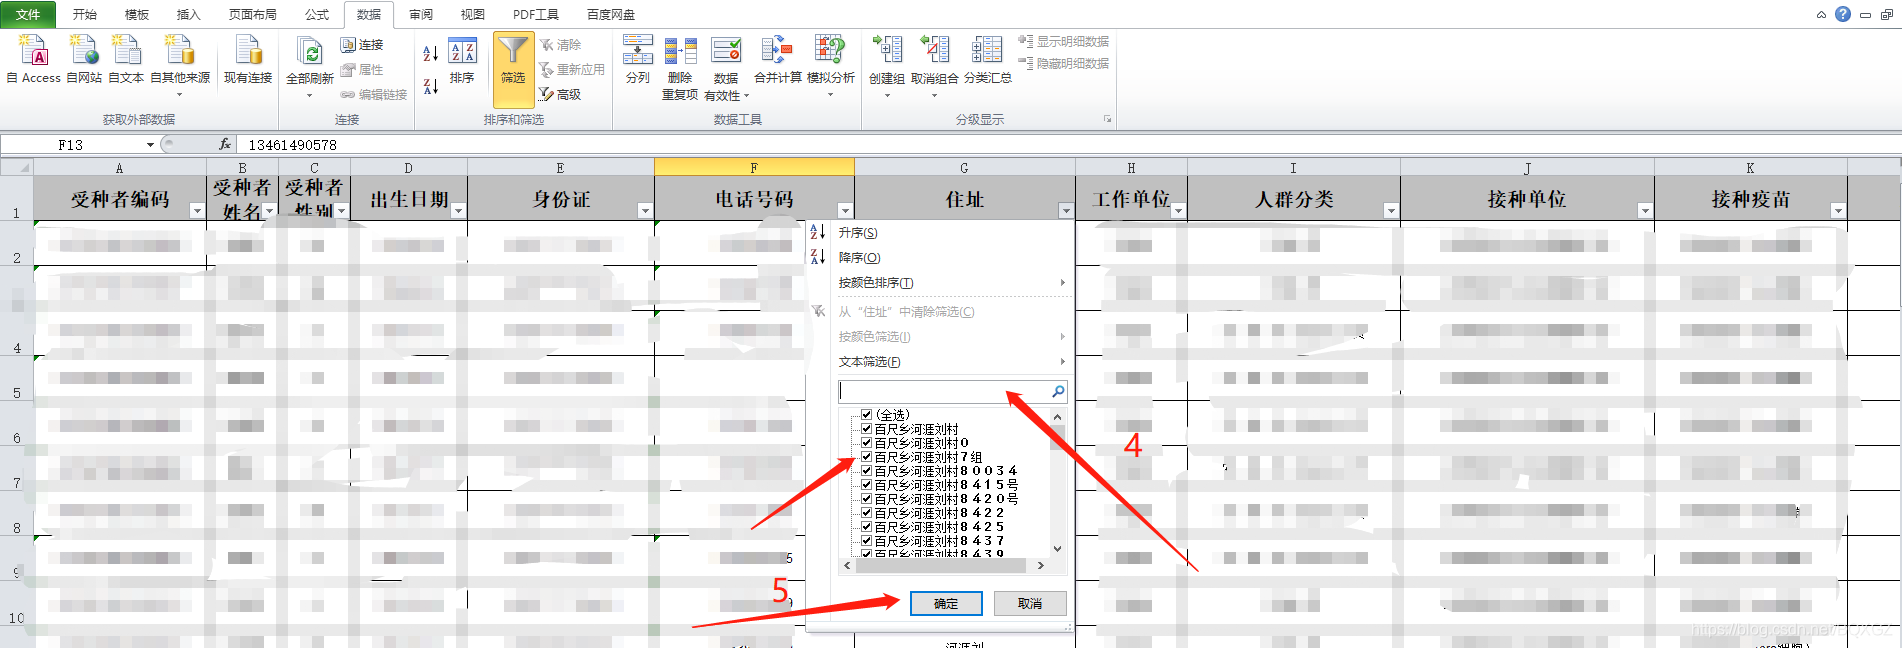Uncheck 百尺乡河涯刘村7组 checkbox

(x=866, y=456)
